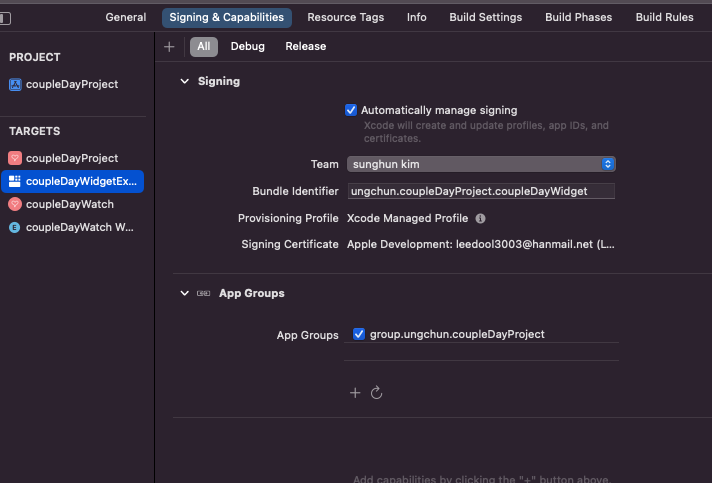Select the Signing & Capabilities tab

(x=227, y=18)
